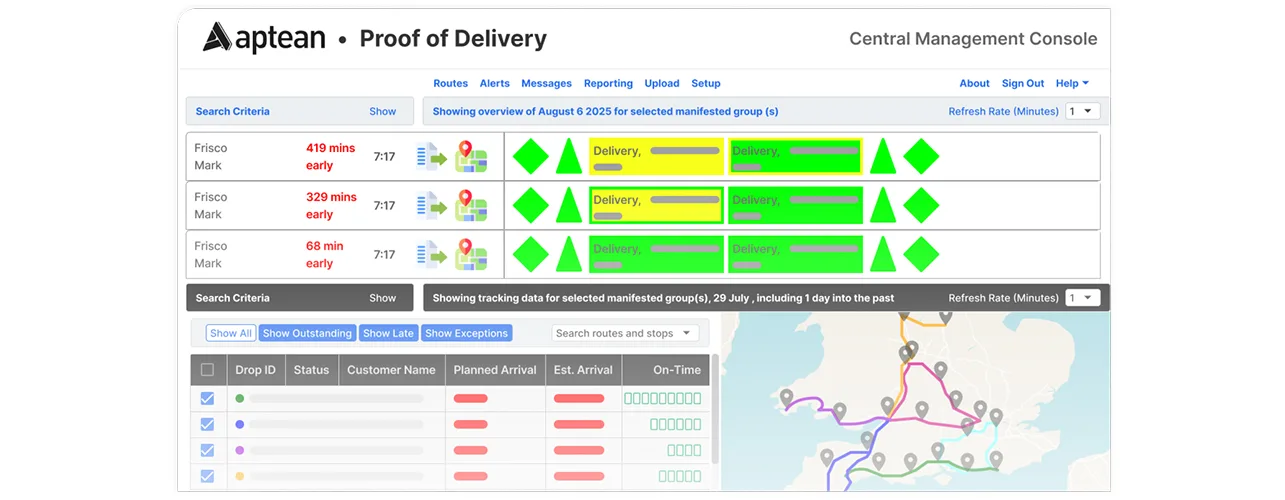
Task: Click route-end diamond in 68 min early row
Action: pos(921,255)
